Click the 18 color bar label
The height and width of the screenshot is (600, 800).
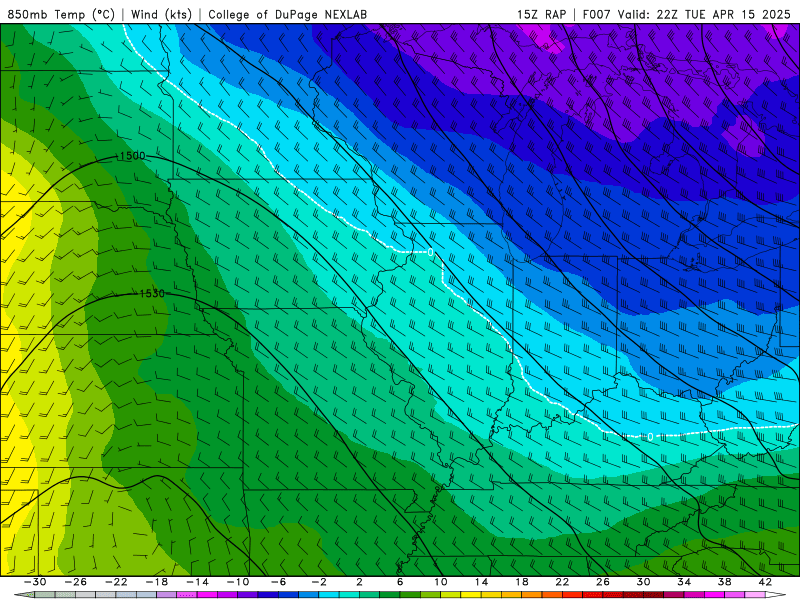521,582
